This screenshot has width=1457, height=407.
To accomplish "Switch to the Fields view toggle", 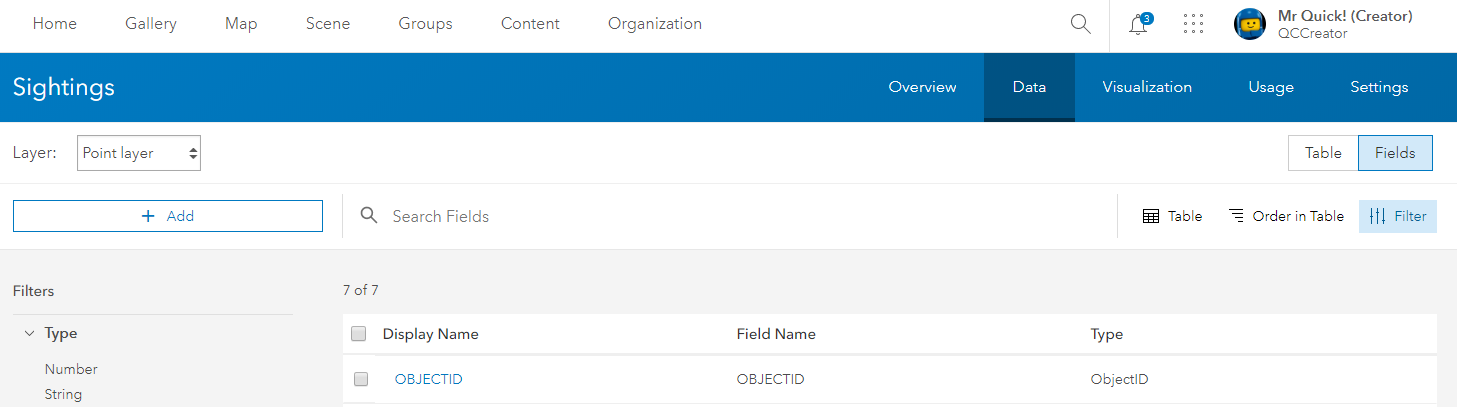I will click(x=1394, y=153).
